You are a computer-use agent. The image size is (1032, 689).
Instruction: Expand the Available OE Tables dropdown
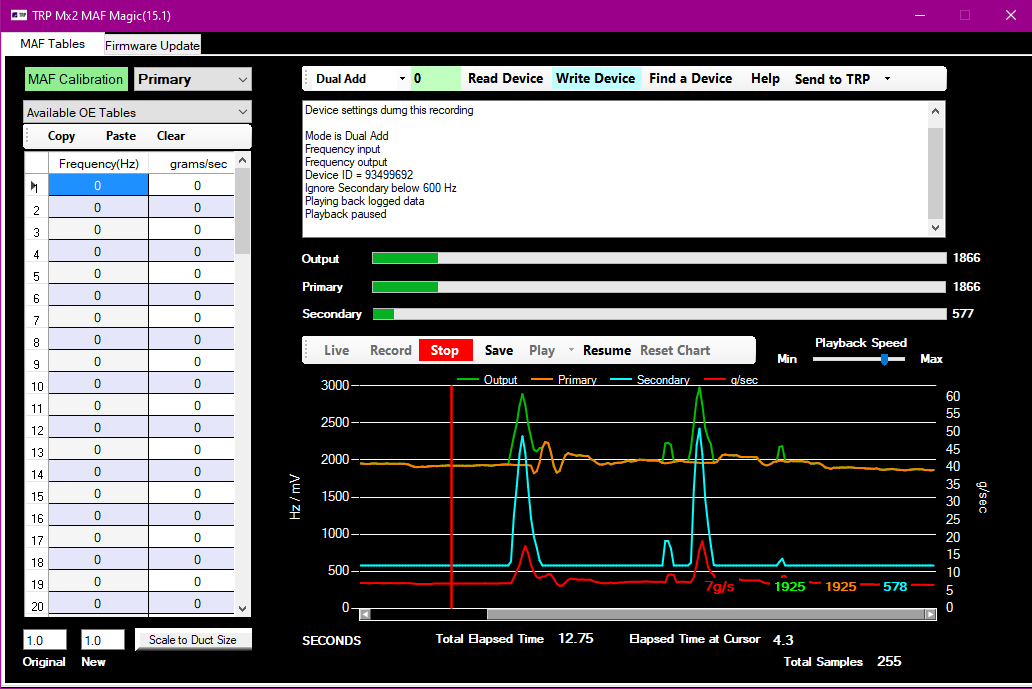click(137, 113)
